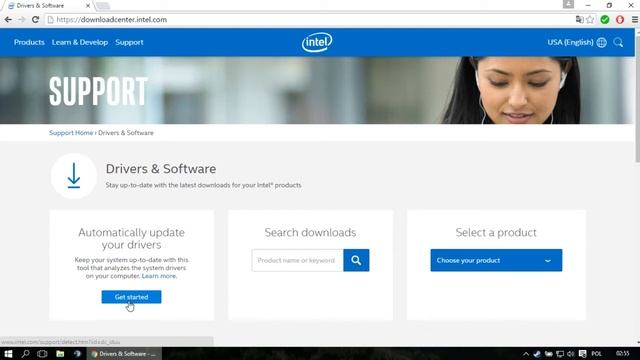Click the red extension icon in the toolbar

point(620,19)
